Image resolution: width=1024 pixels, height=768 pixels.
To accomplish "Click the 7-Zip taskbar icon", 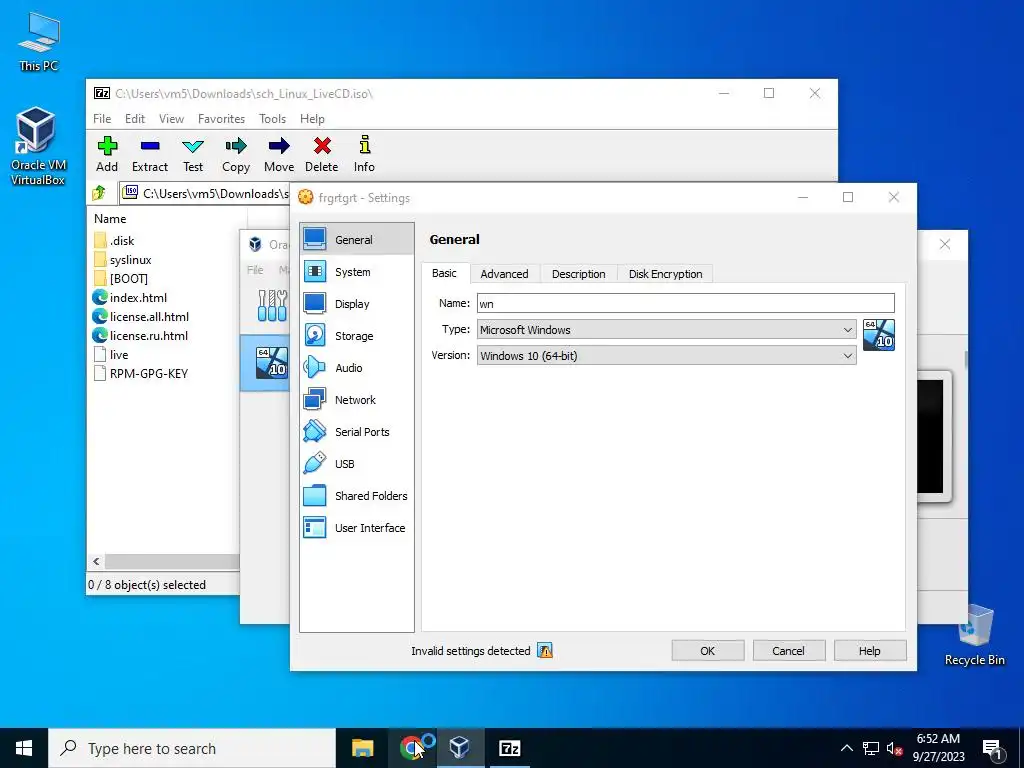I will click(x=509, y=748).
